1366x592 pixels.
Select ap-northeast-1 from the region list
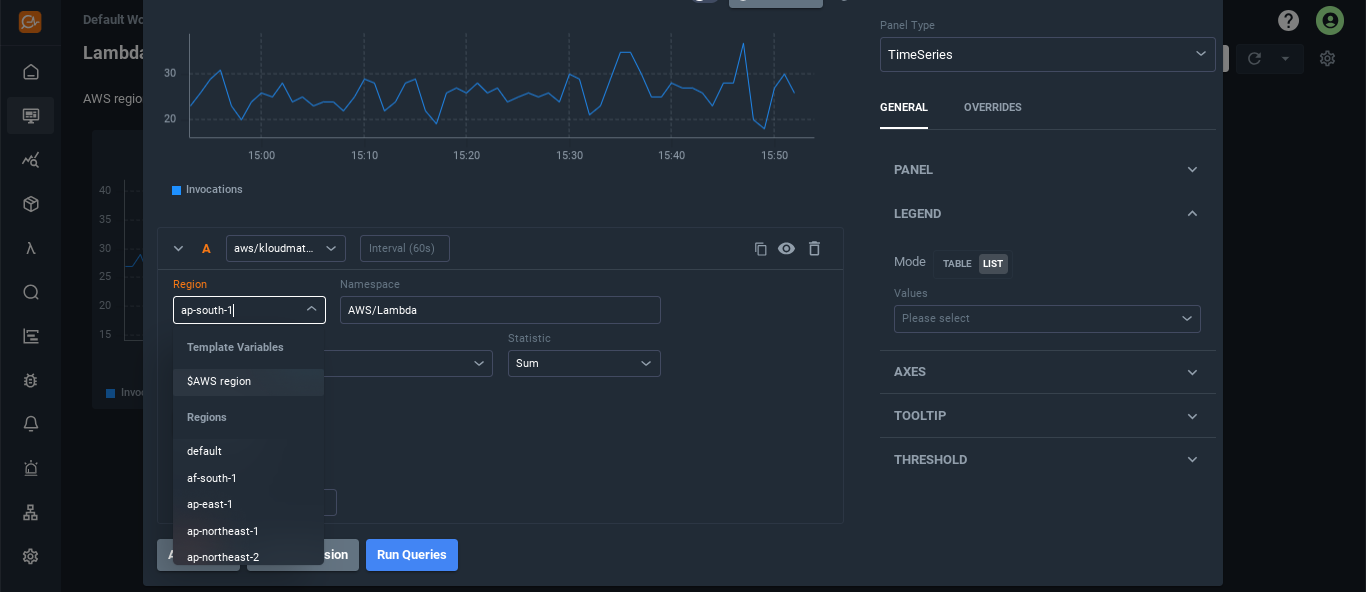(221, 530)
